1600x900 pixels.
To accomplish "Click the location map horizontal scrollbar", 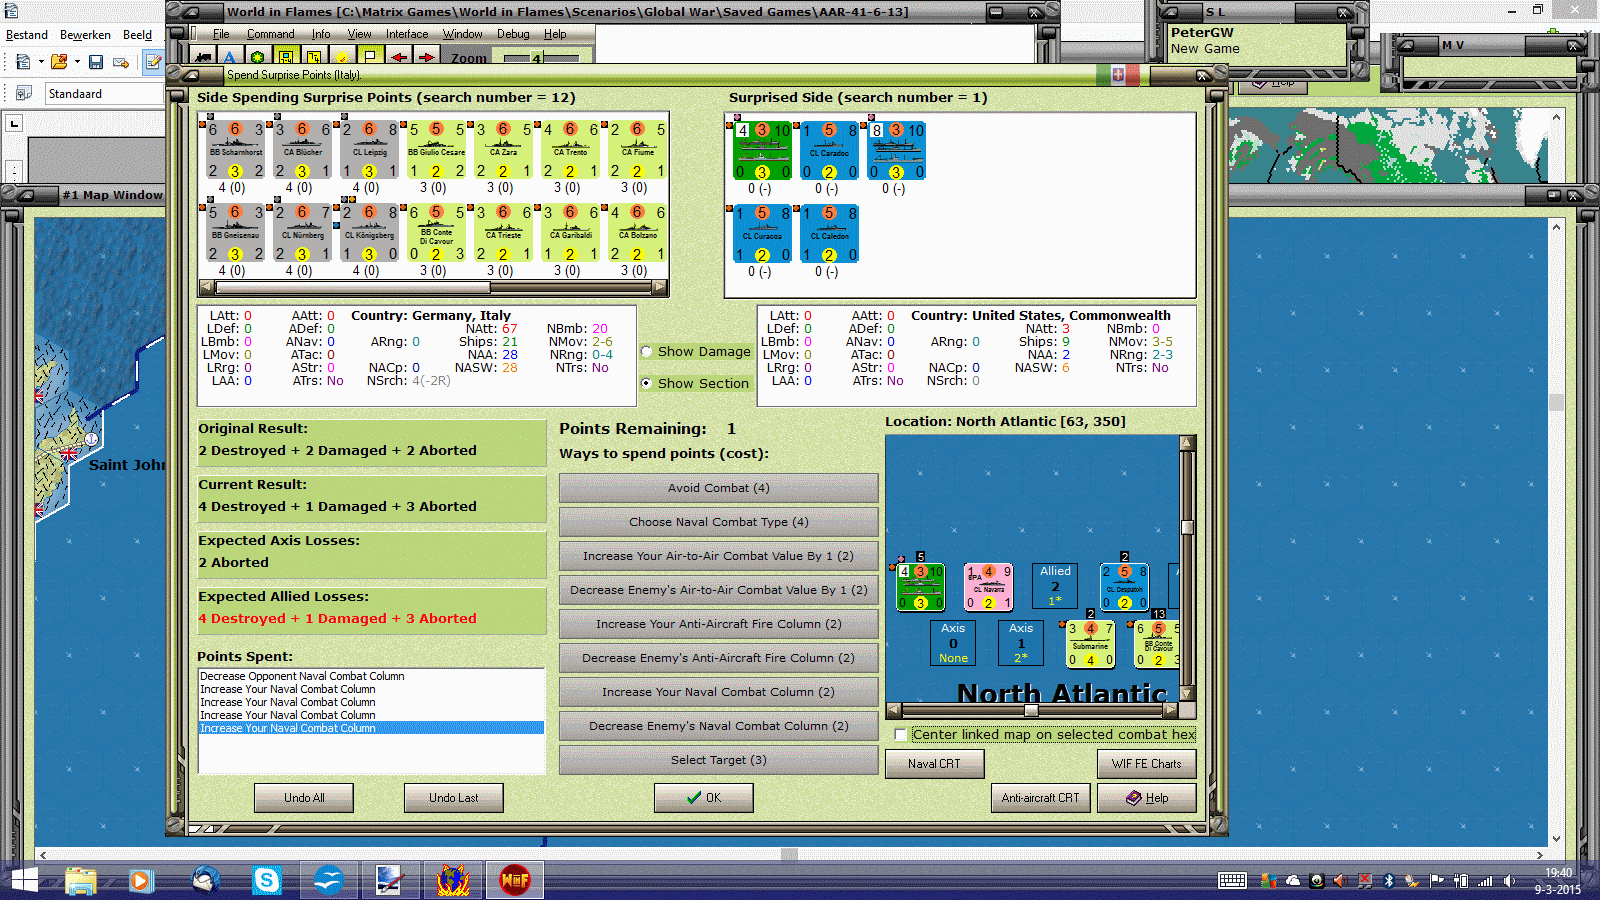I will (1033, 710).
